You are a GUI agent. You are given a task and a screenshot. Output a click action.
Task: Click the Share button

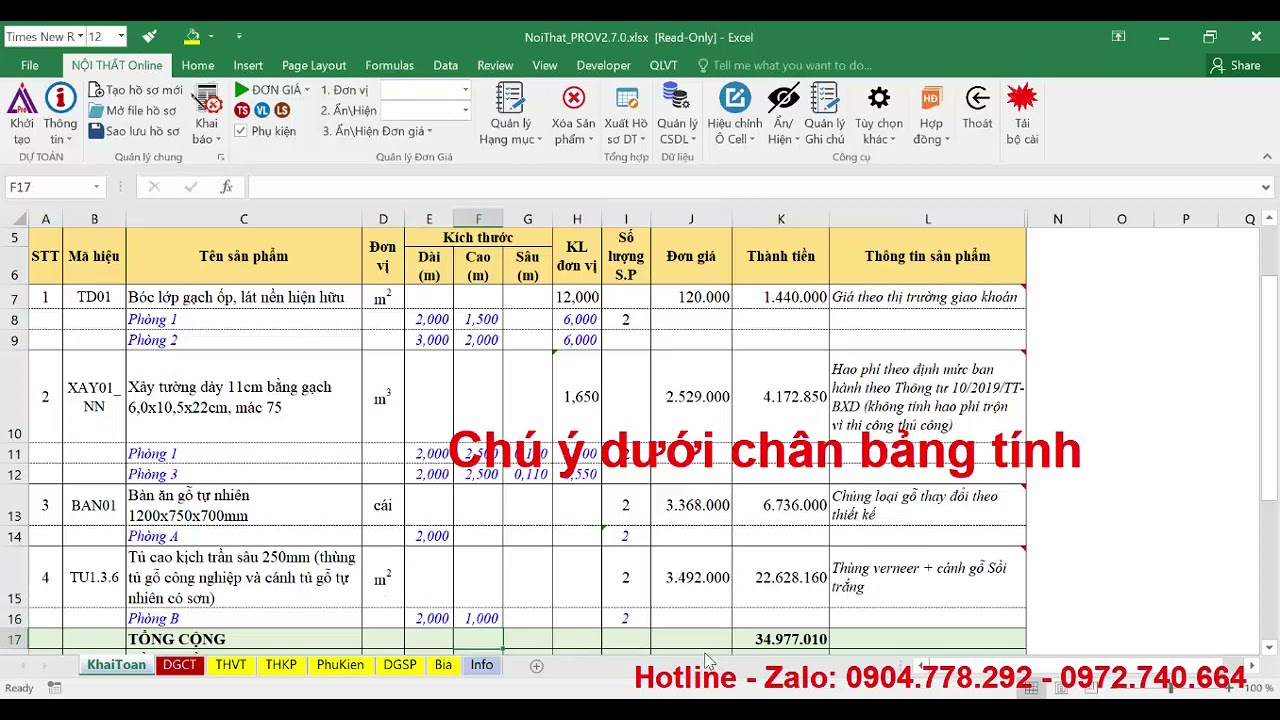(x=1235, y=65)
